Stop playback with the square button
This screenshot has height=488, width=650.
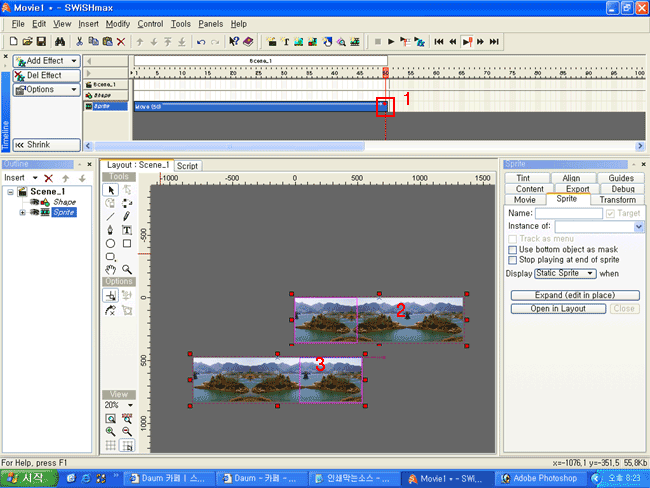(378, 41)
